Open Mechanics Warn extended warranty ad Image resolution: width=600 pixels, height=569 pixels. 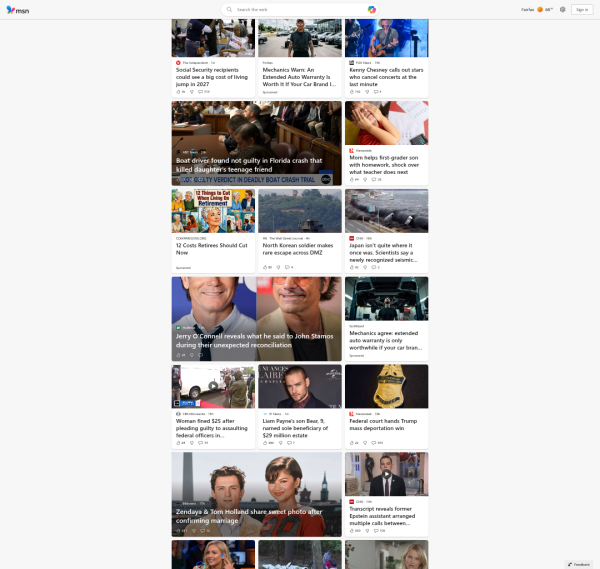[x=299, y=77]
